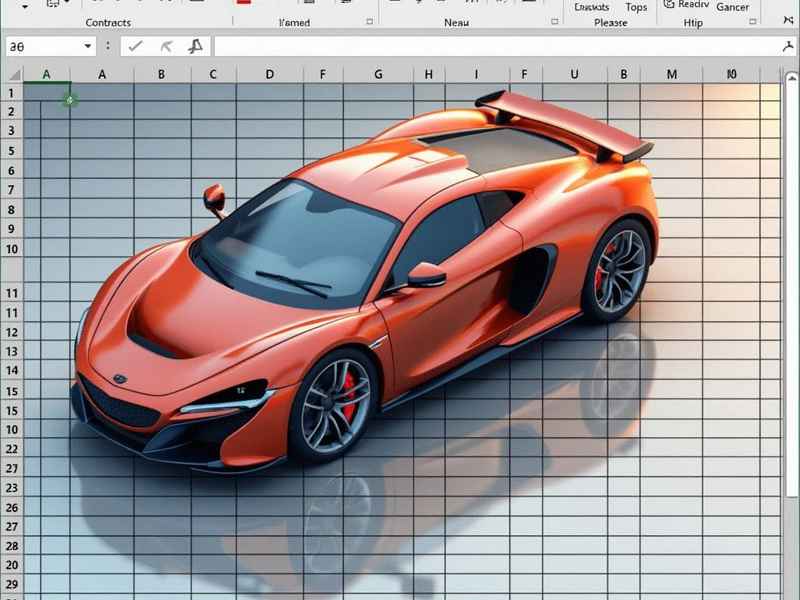Open the Neau group dialog launcher

[555, 22]
